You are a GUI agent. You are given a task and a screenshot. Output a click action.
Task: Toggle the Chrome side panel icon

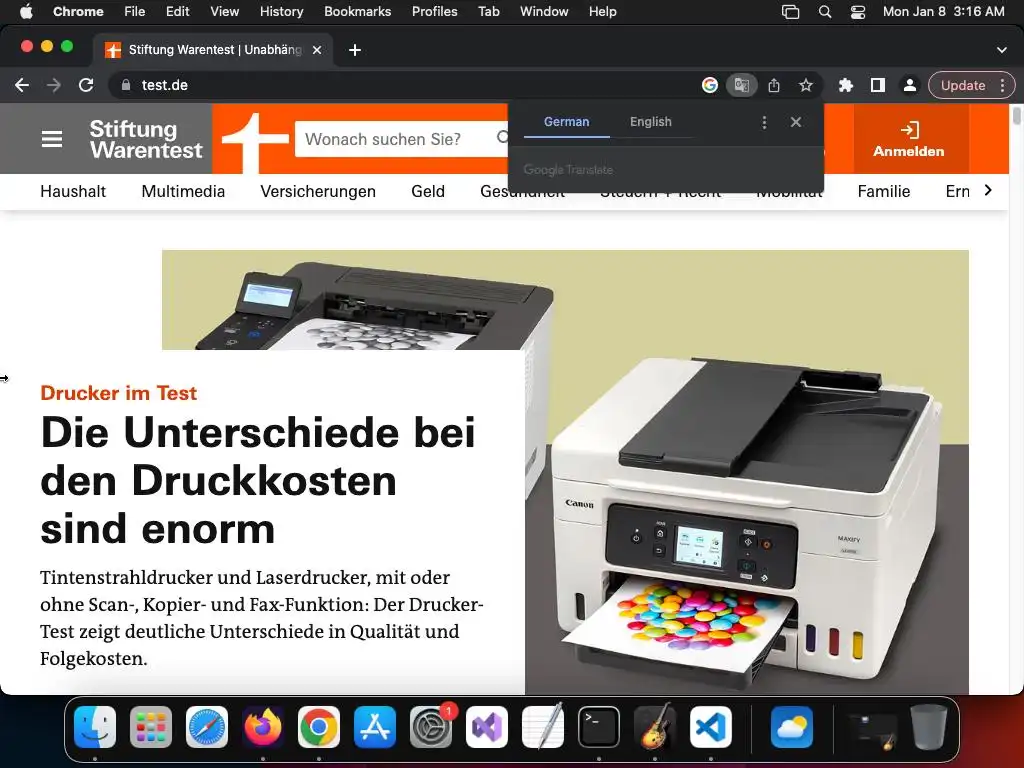point(878,85)
